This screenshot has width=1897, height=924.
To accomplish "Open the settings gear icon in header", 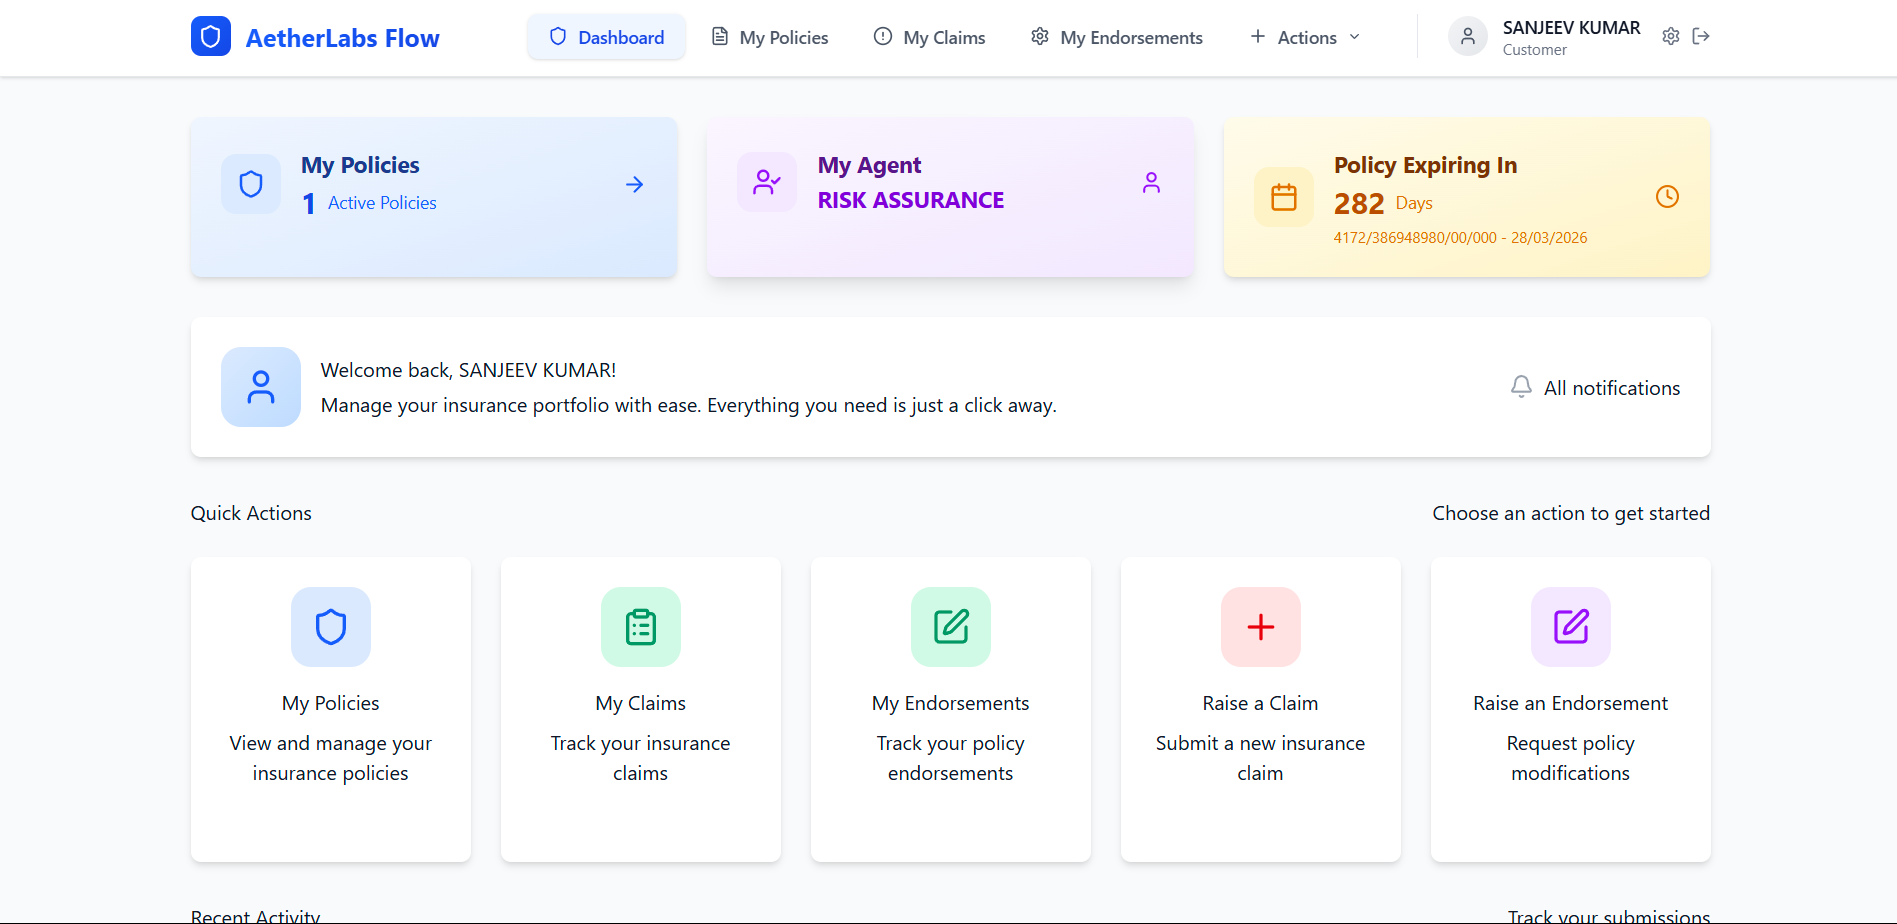I will 1670,36.
